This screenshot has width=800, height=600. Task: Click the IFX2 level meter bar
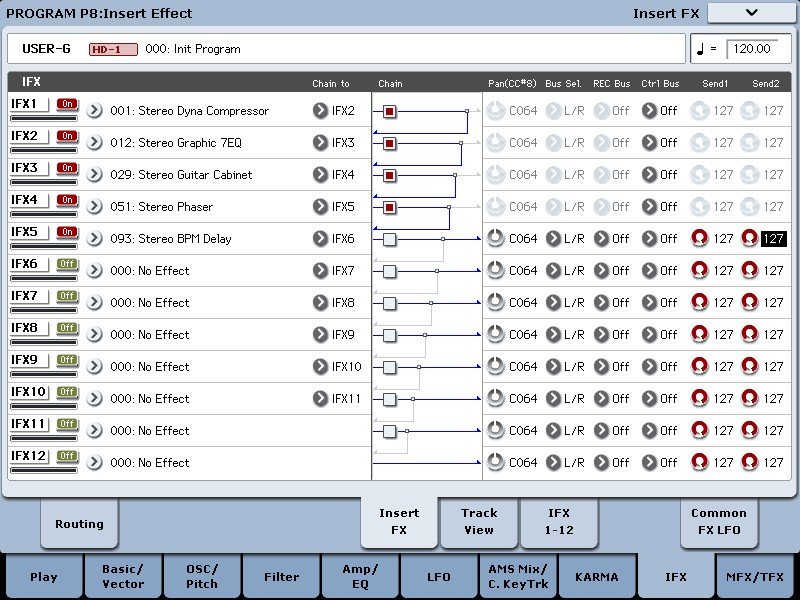pos(43,149)
